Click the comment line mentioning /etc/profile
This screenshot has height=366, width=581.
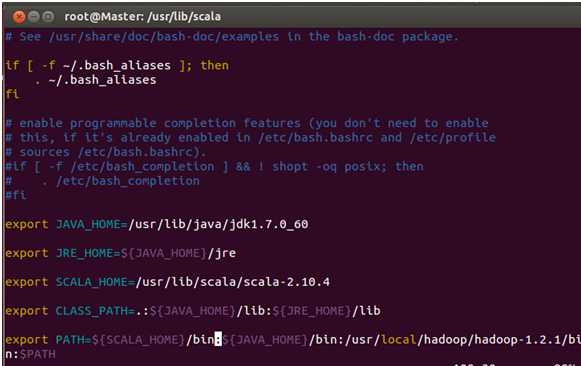coord(250,137)
